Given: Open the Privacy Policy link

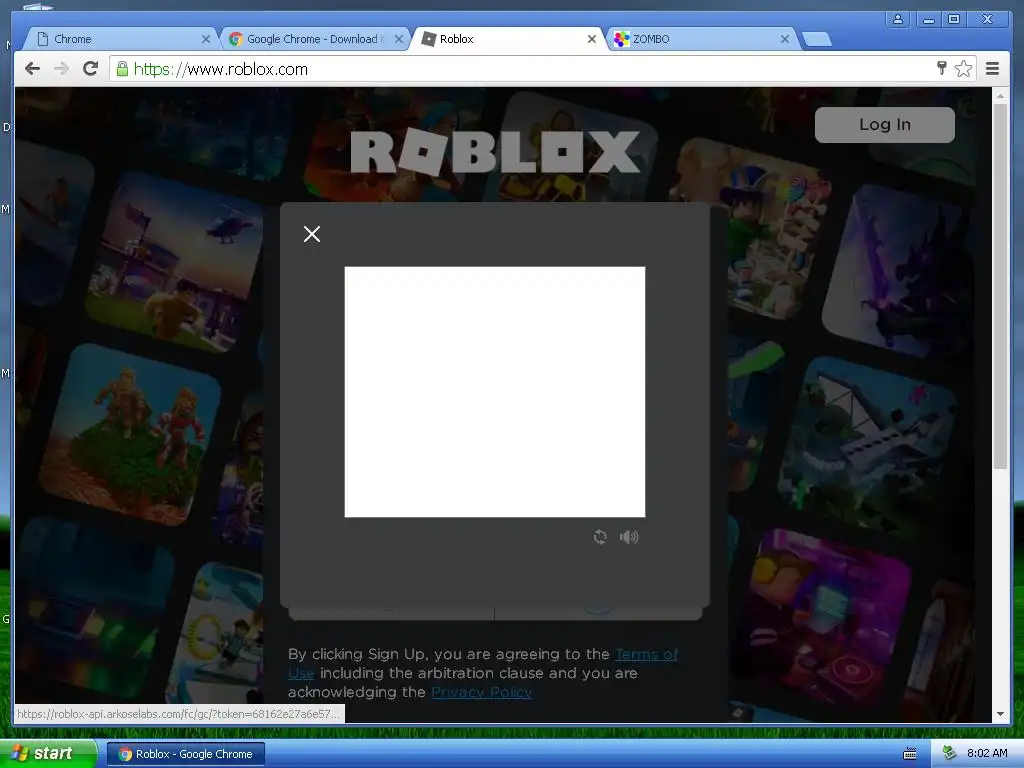Looking at the screenshot, I should (481, 692).
